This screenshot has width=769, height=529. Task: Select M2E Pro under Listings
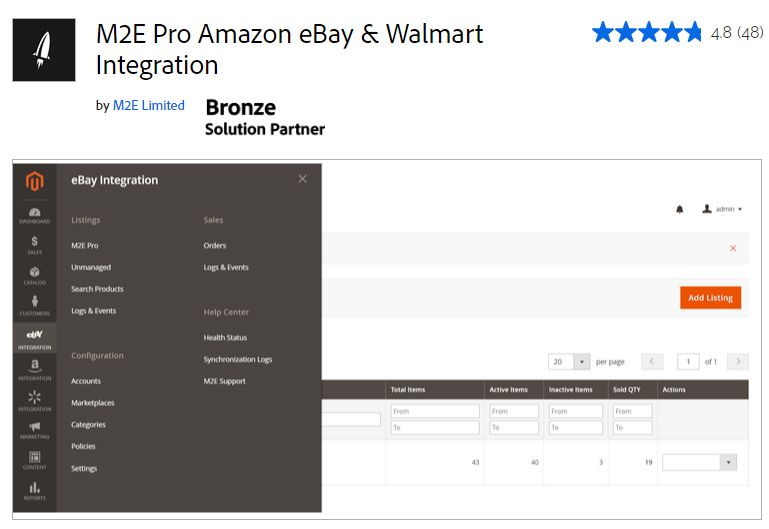tap(85, 245)
